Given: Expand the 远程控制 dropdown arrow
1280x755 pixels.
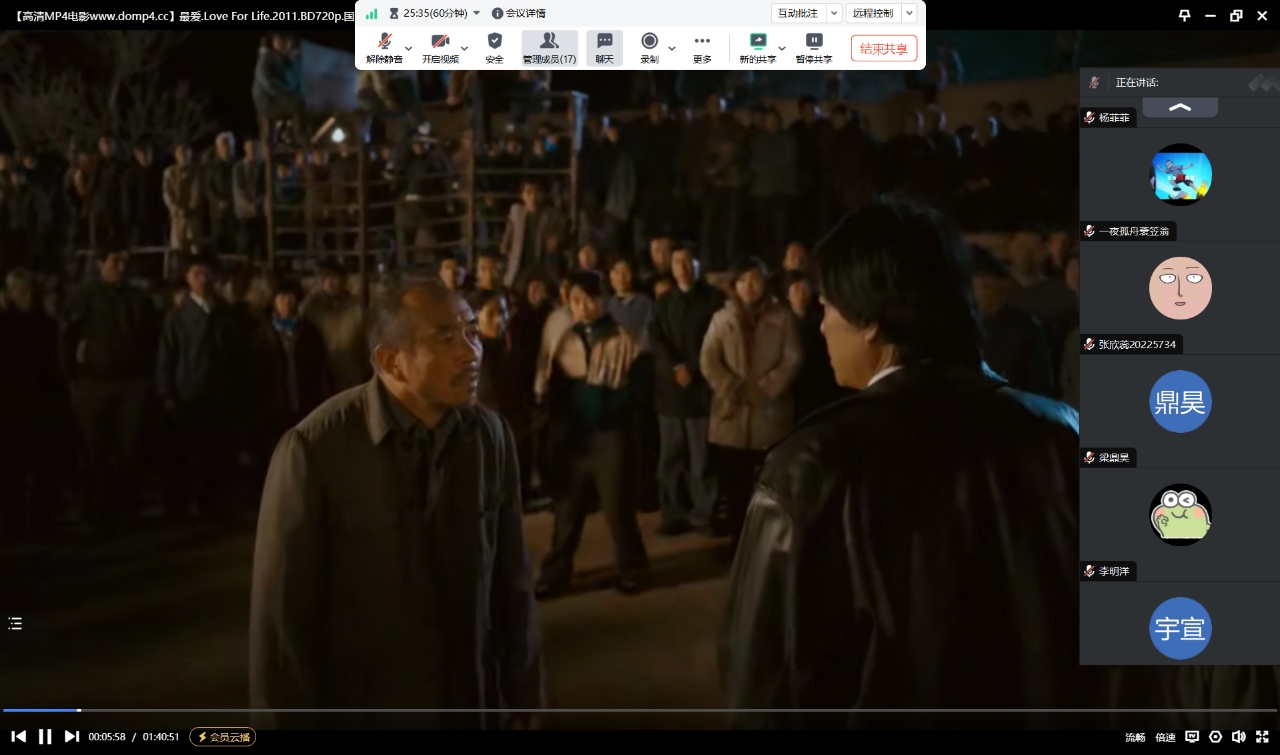Looking at the screenshot, I should tap(908, 13).
